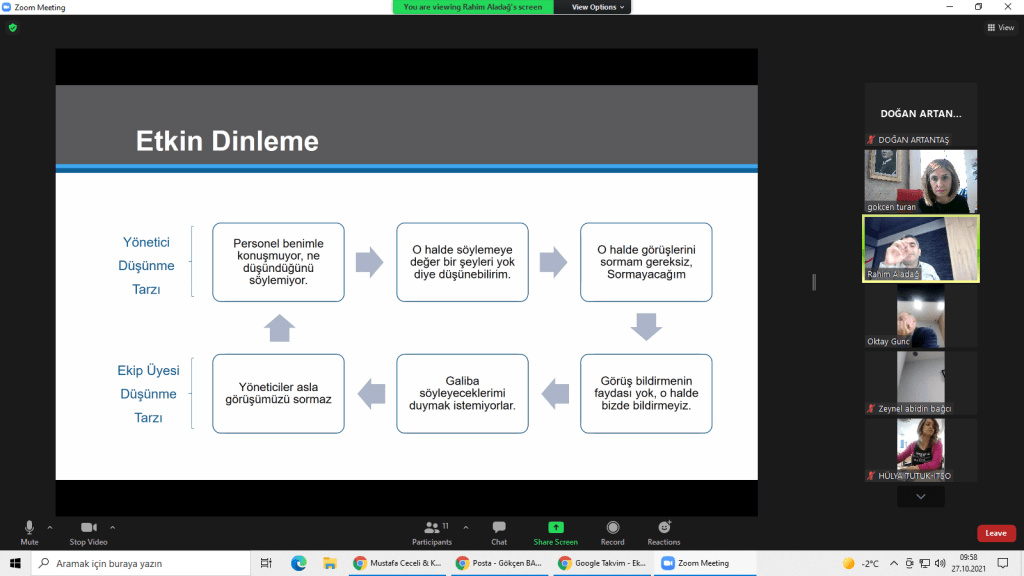1024x576 pixels.
Task: Start recording with the Record button
Action: 612,528
